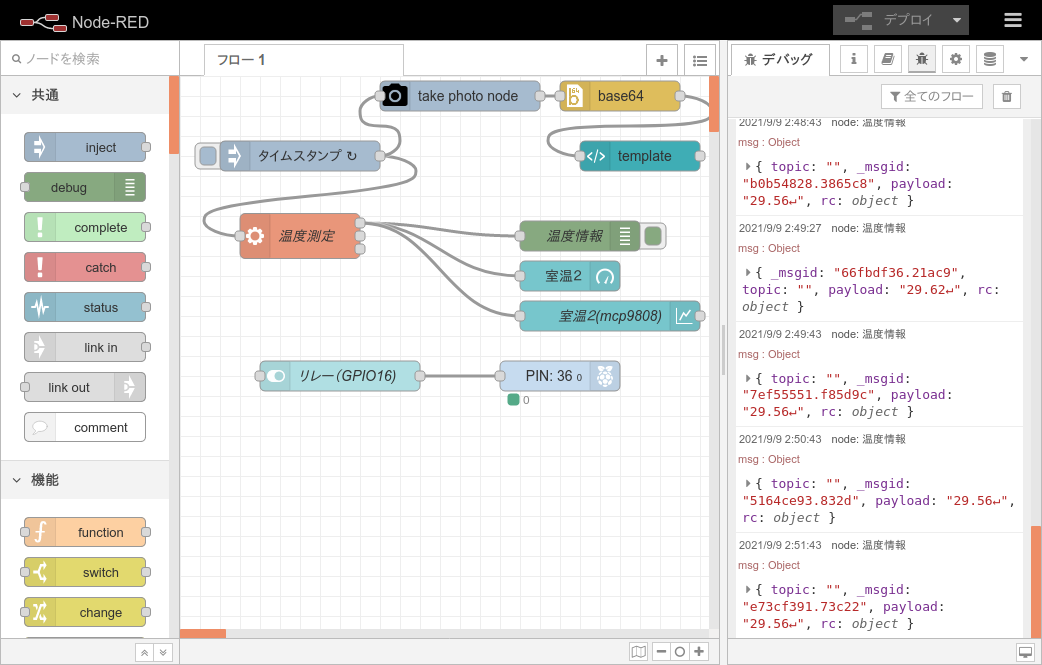Viewport: 1042px width, 665px height.
Task: Toggle the canvas navigator map
Action: (639, 652)
